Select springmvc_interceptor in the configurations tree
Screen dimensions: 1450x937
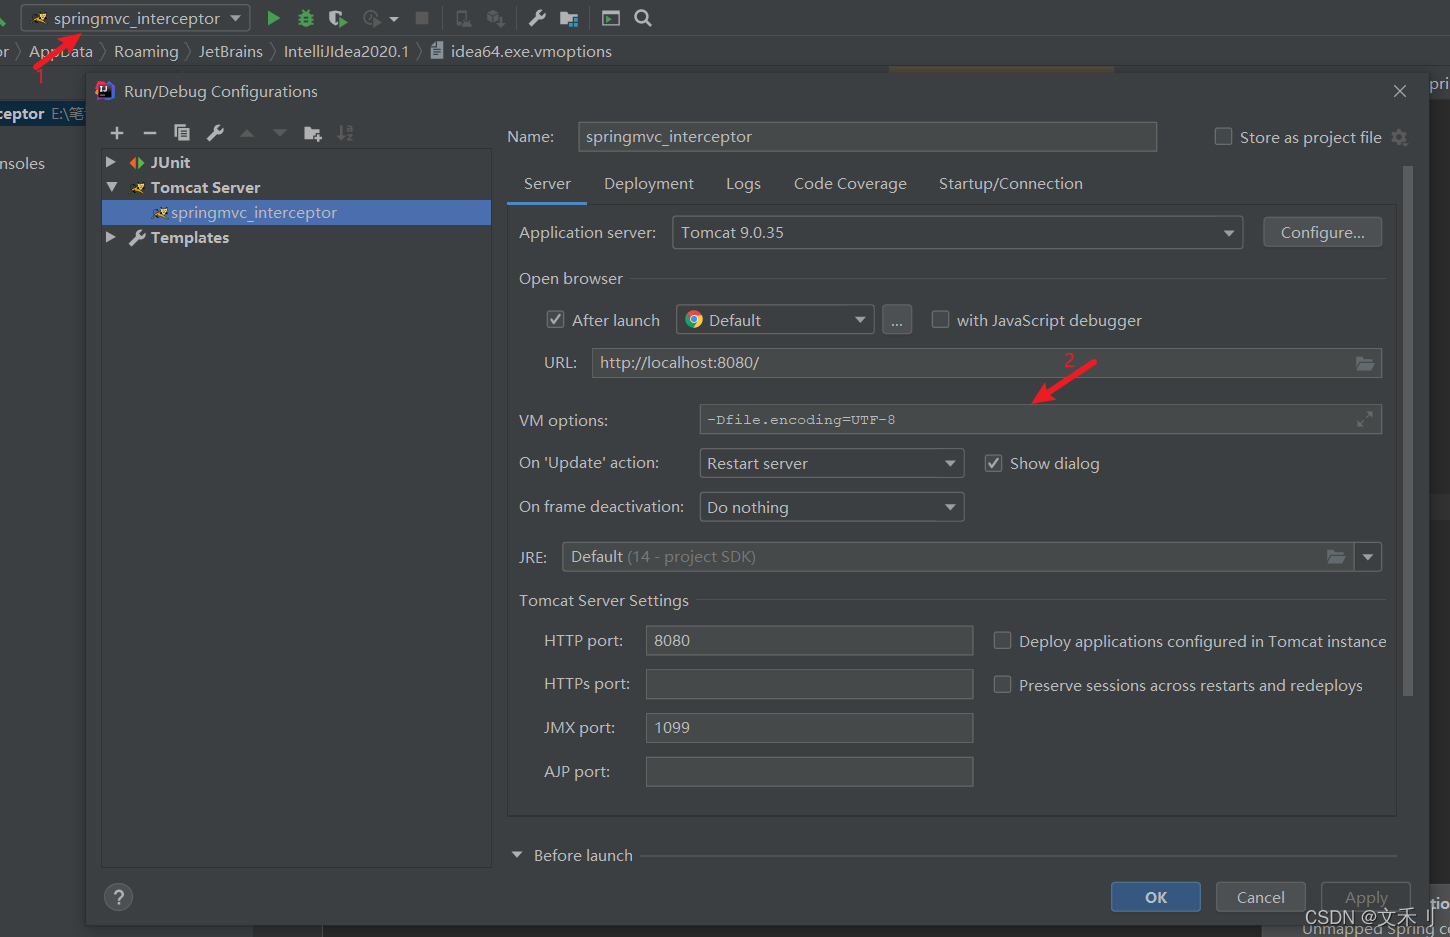[x=296, y=212]
